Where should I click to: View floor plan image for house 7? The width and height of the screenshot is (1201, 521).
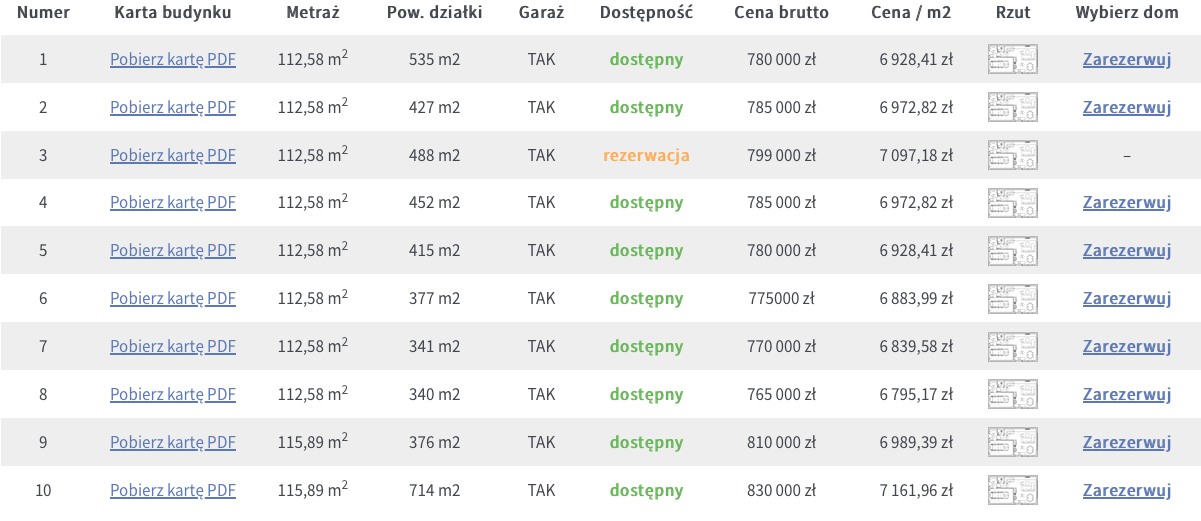1012,347
